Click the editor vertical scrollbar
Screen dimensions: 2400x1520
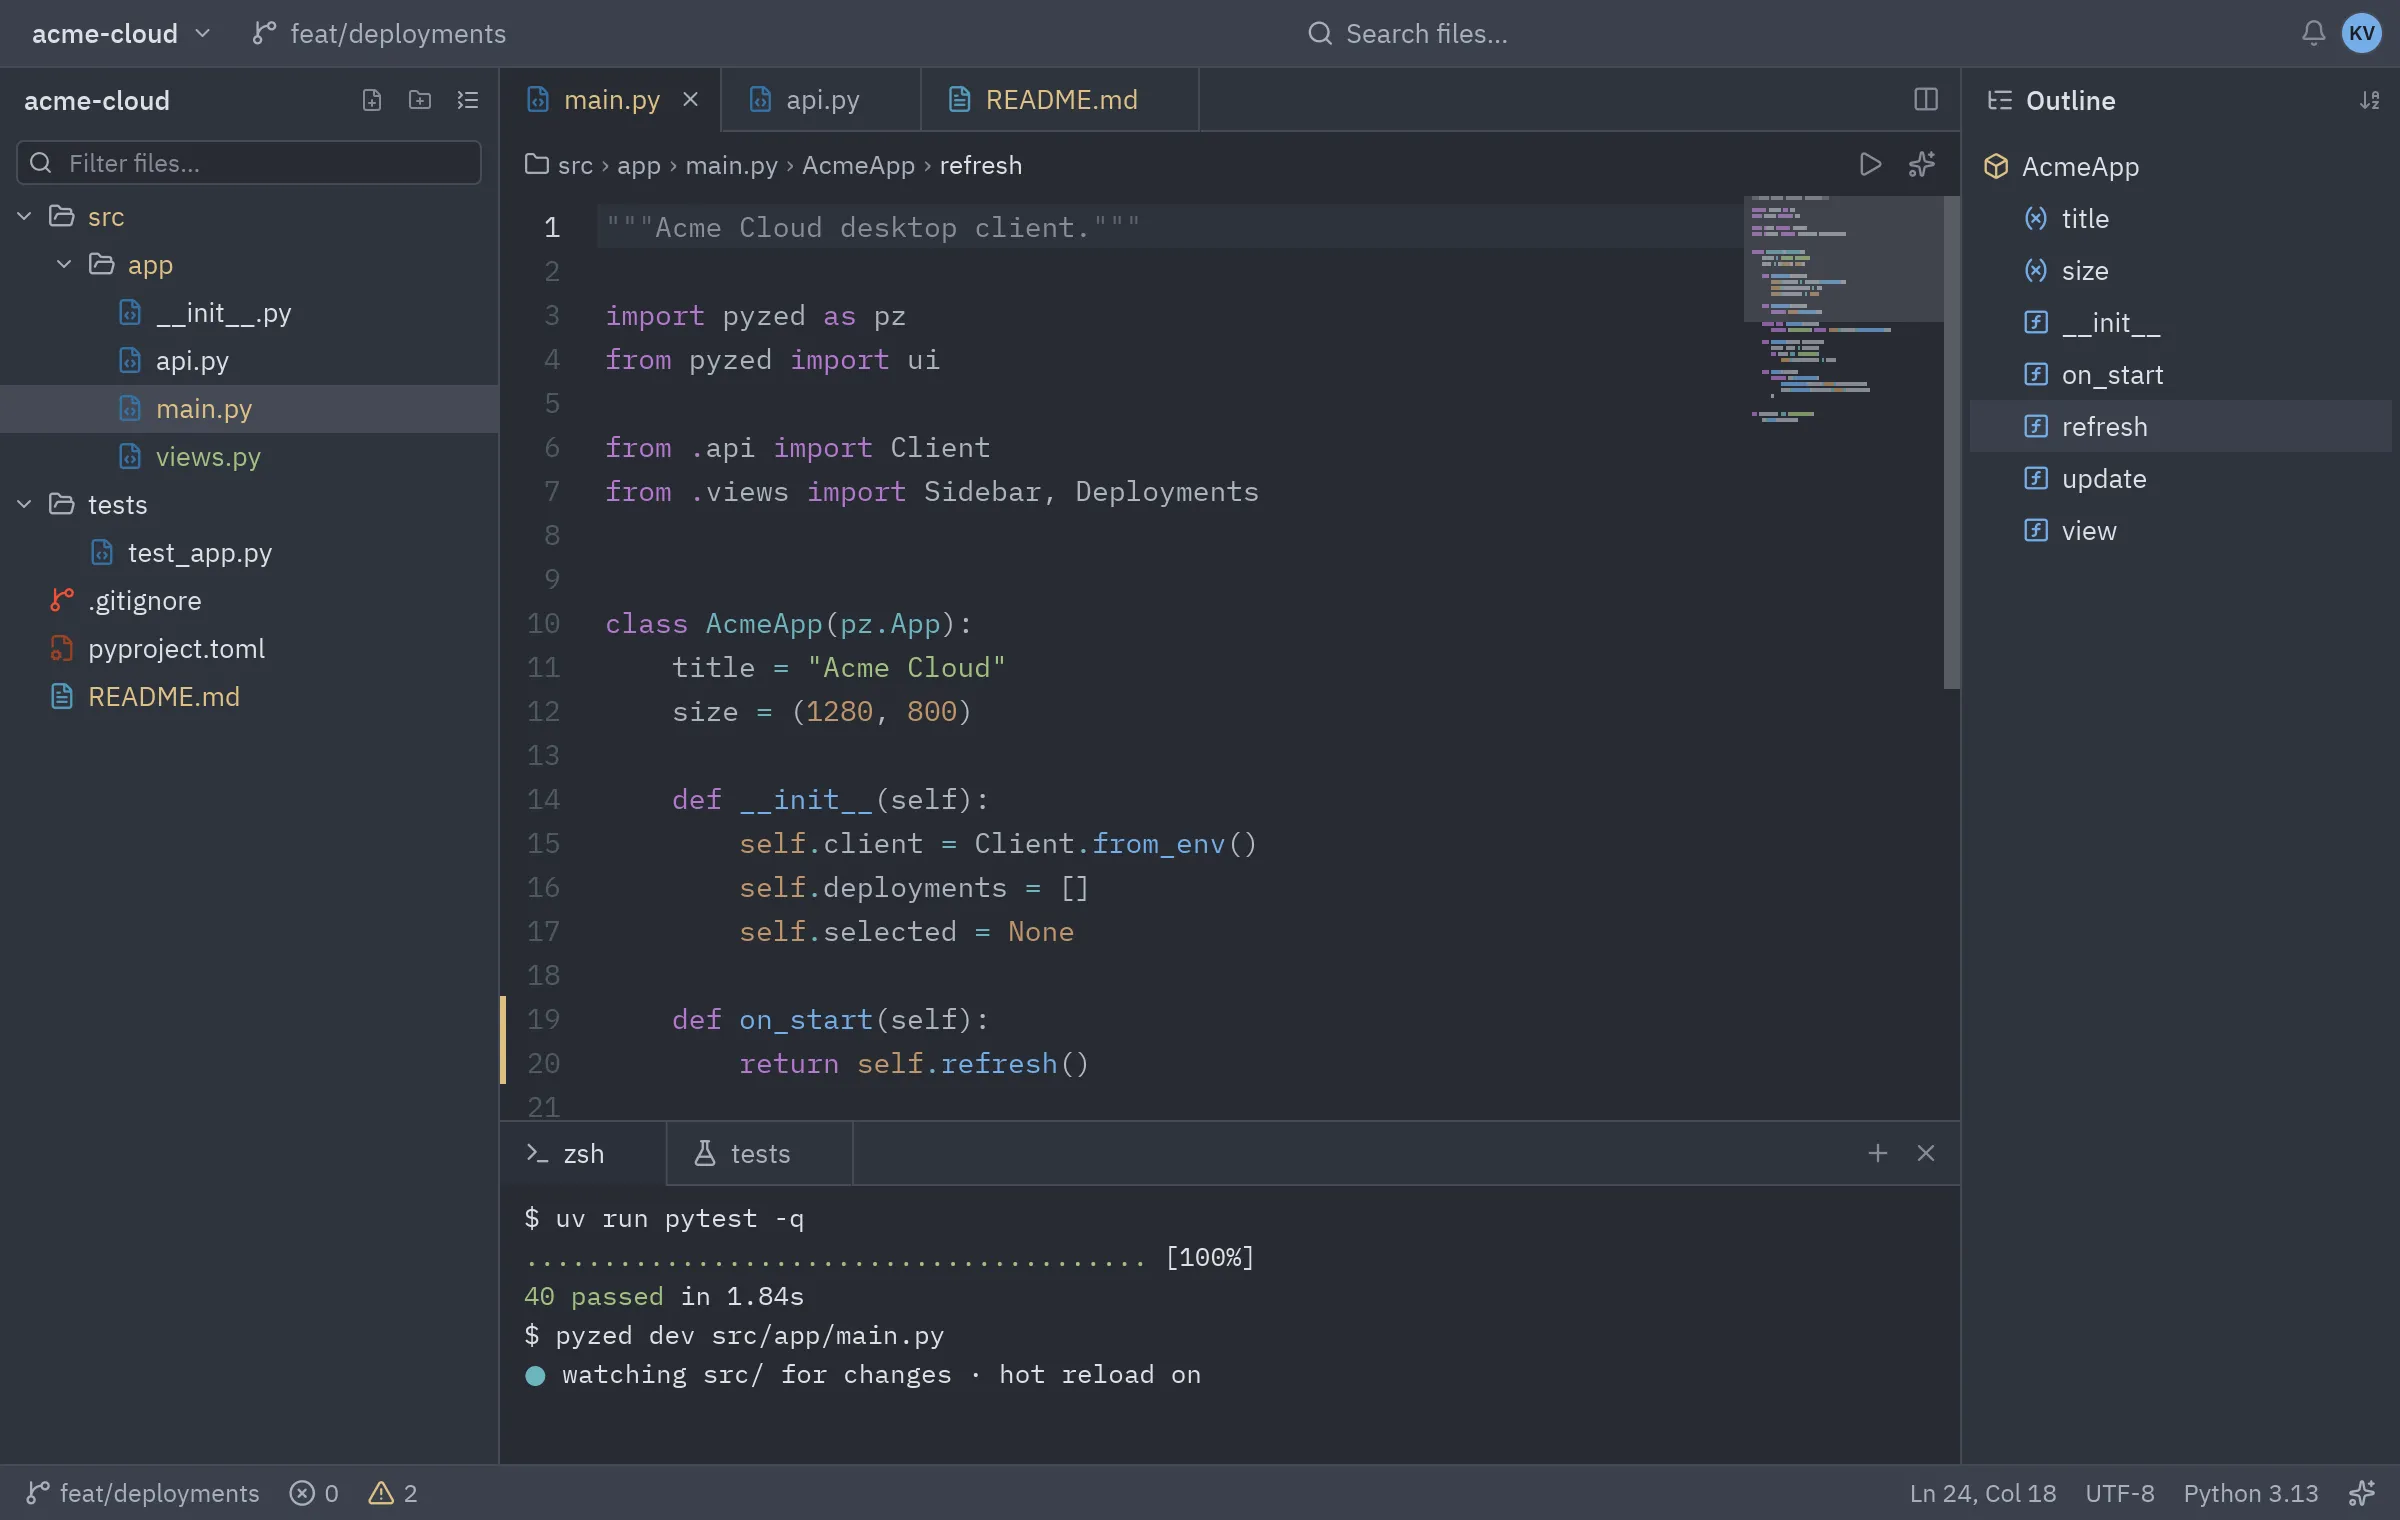pos(1951,442)
